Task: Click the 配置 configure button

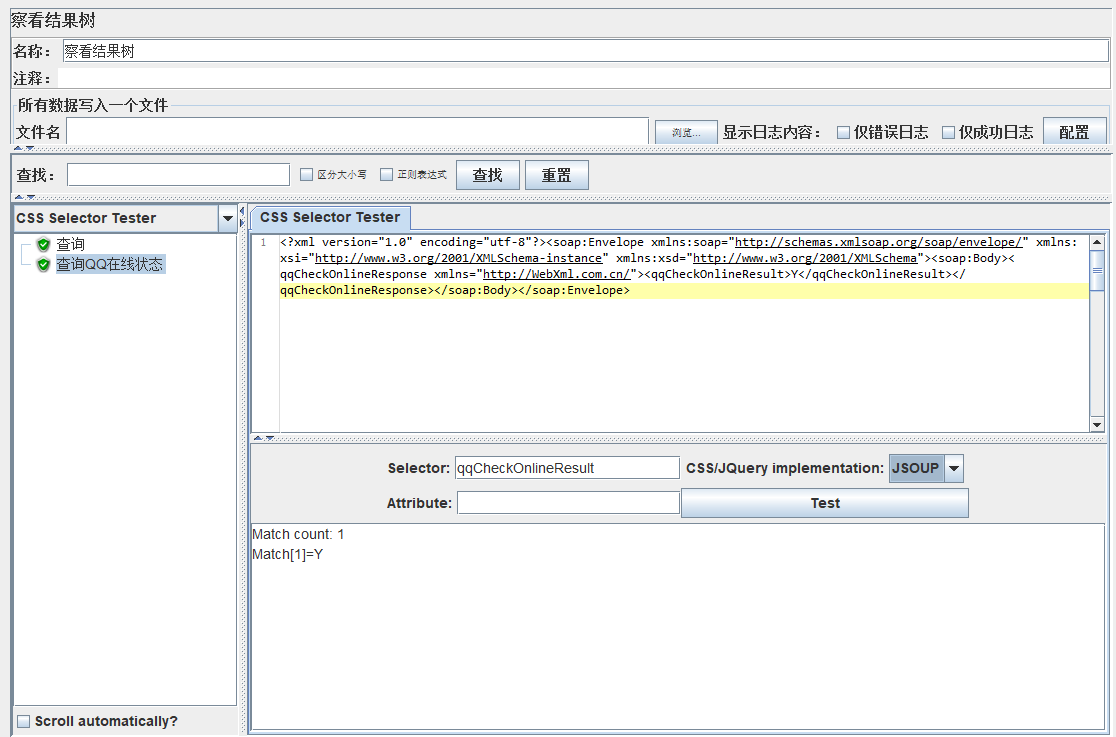Action: coord(1074,132)
